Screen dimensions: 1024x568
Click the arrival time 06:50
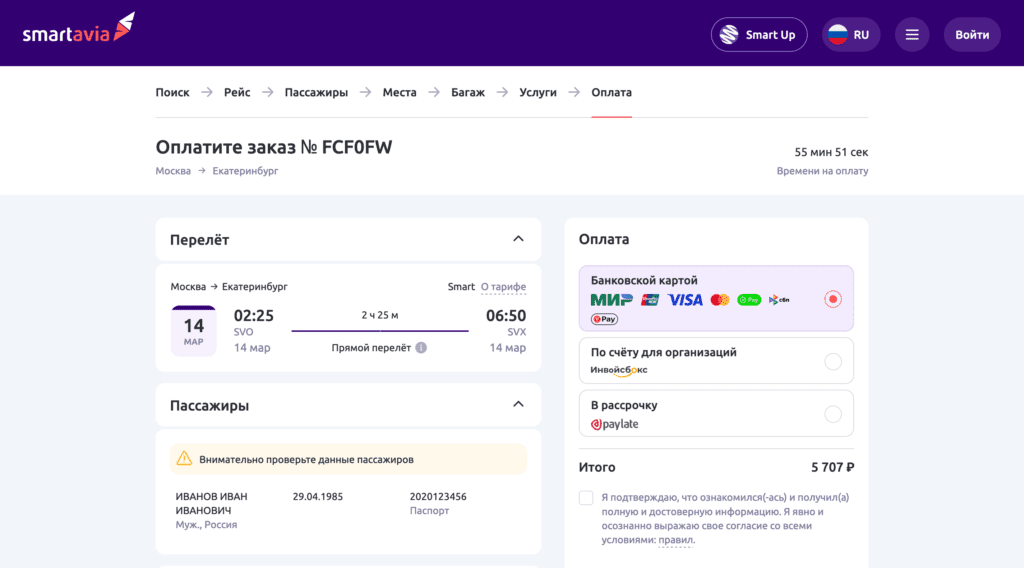coord(505,316)
